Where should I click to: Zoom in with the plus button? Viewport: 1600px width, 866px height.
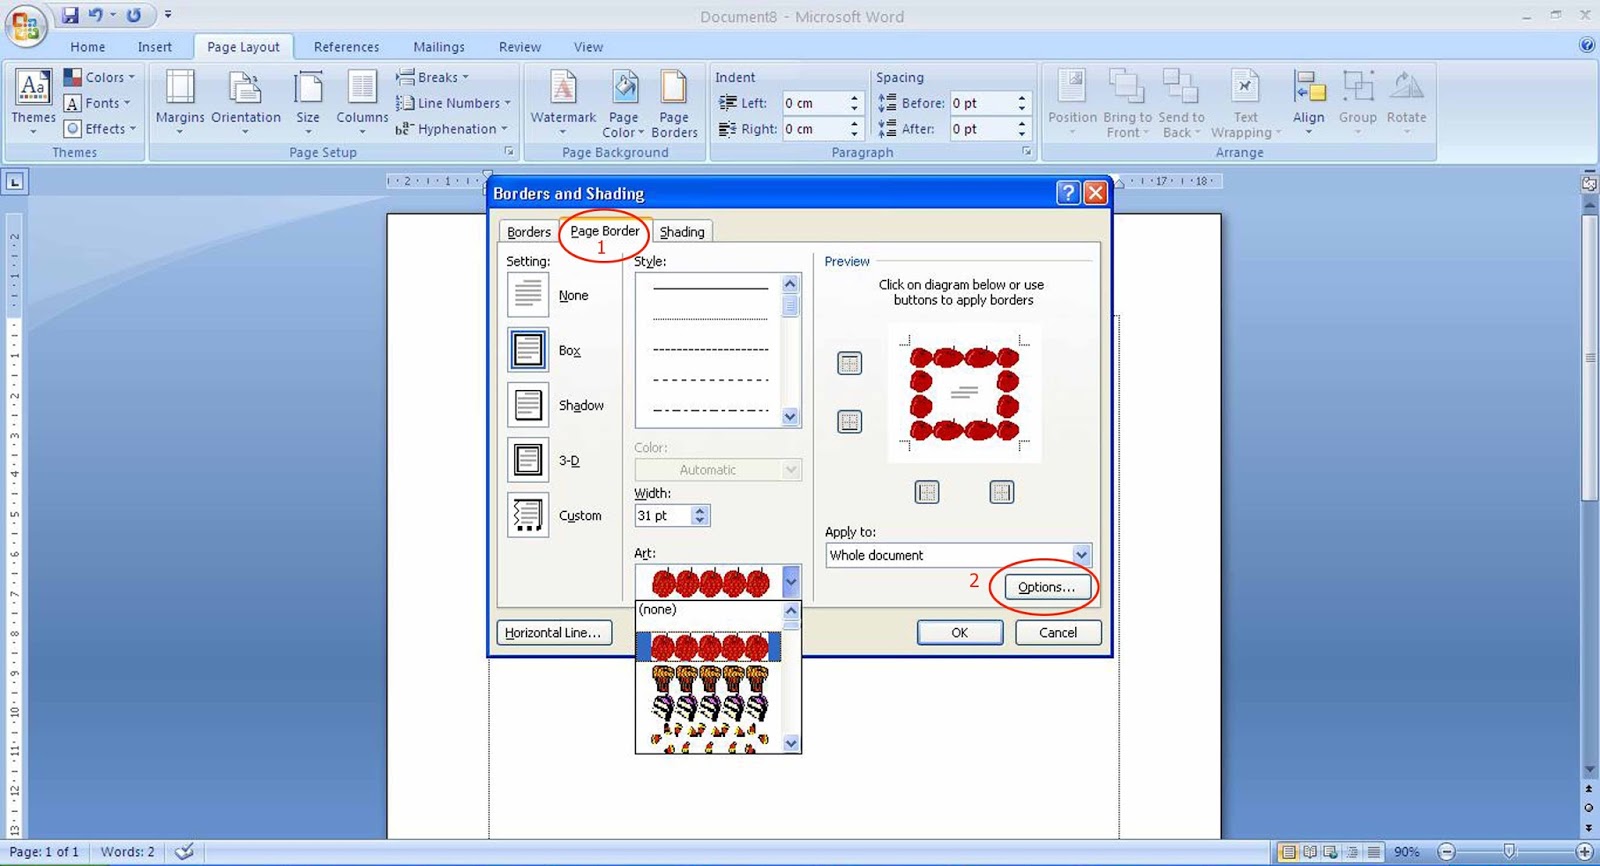1584,852
